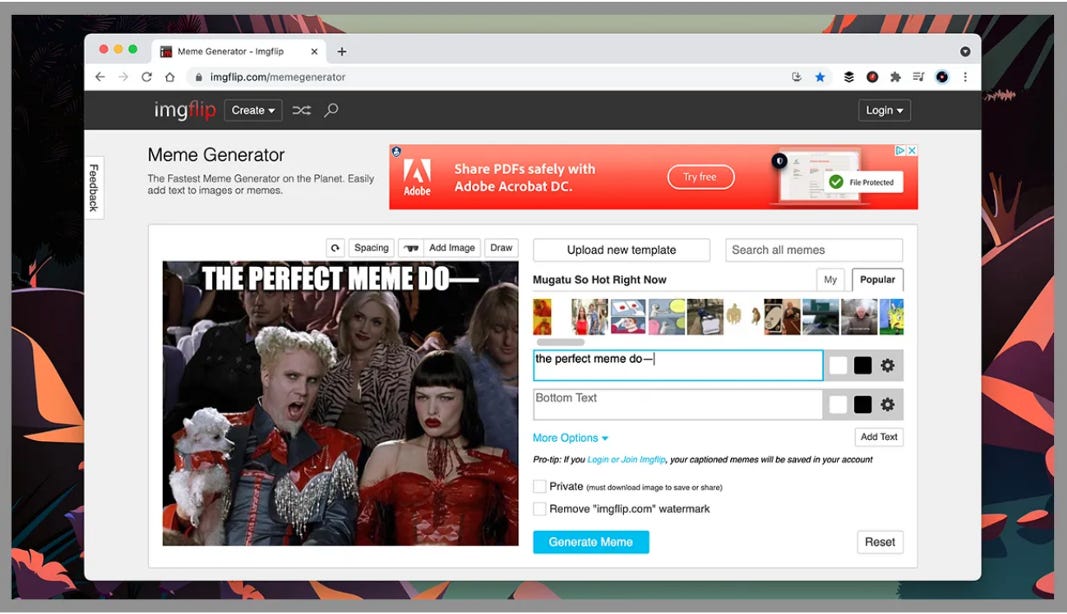Check the Private checkbox
The image size is (1067, 614).
540,486
